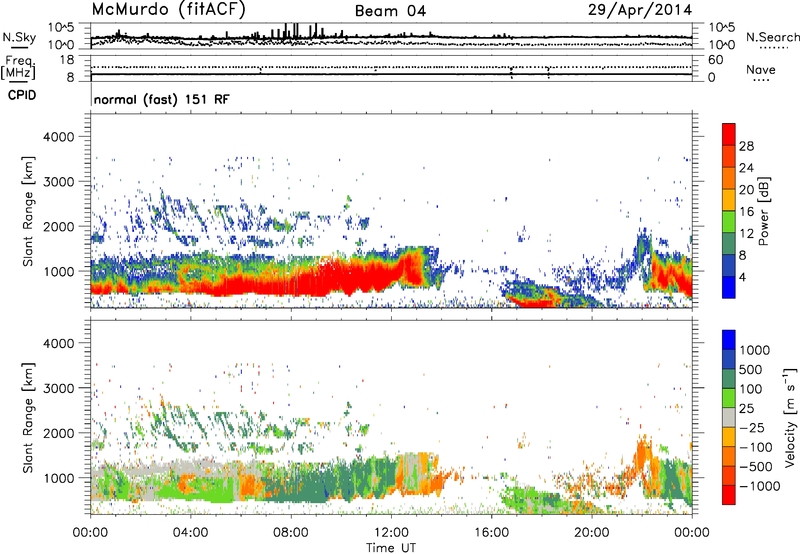Click the "18" tick on frequency axis

tap(67, 60)
